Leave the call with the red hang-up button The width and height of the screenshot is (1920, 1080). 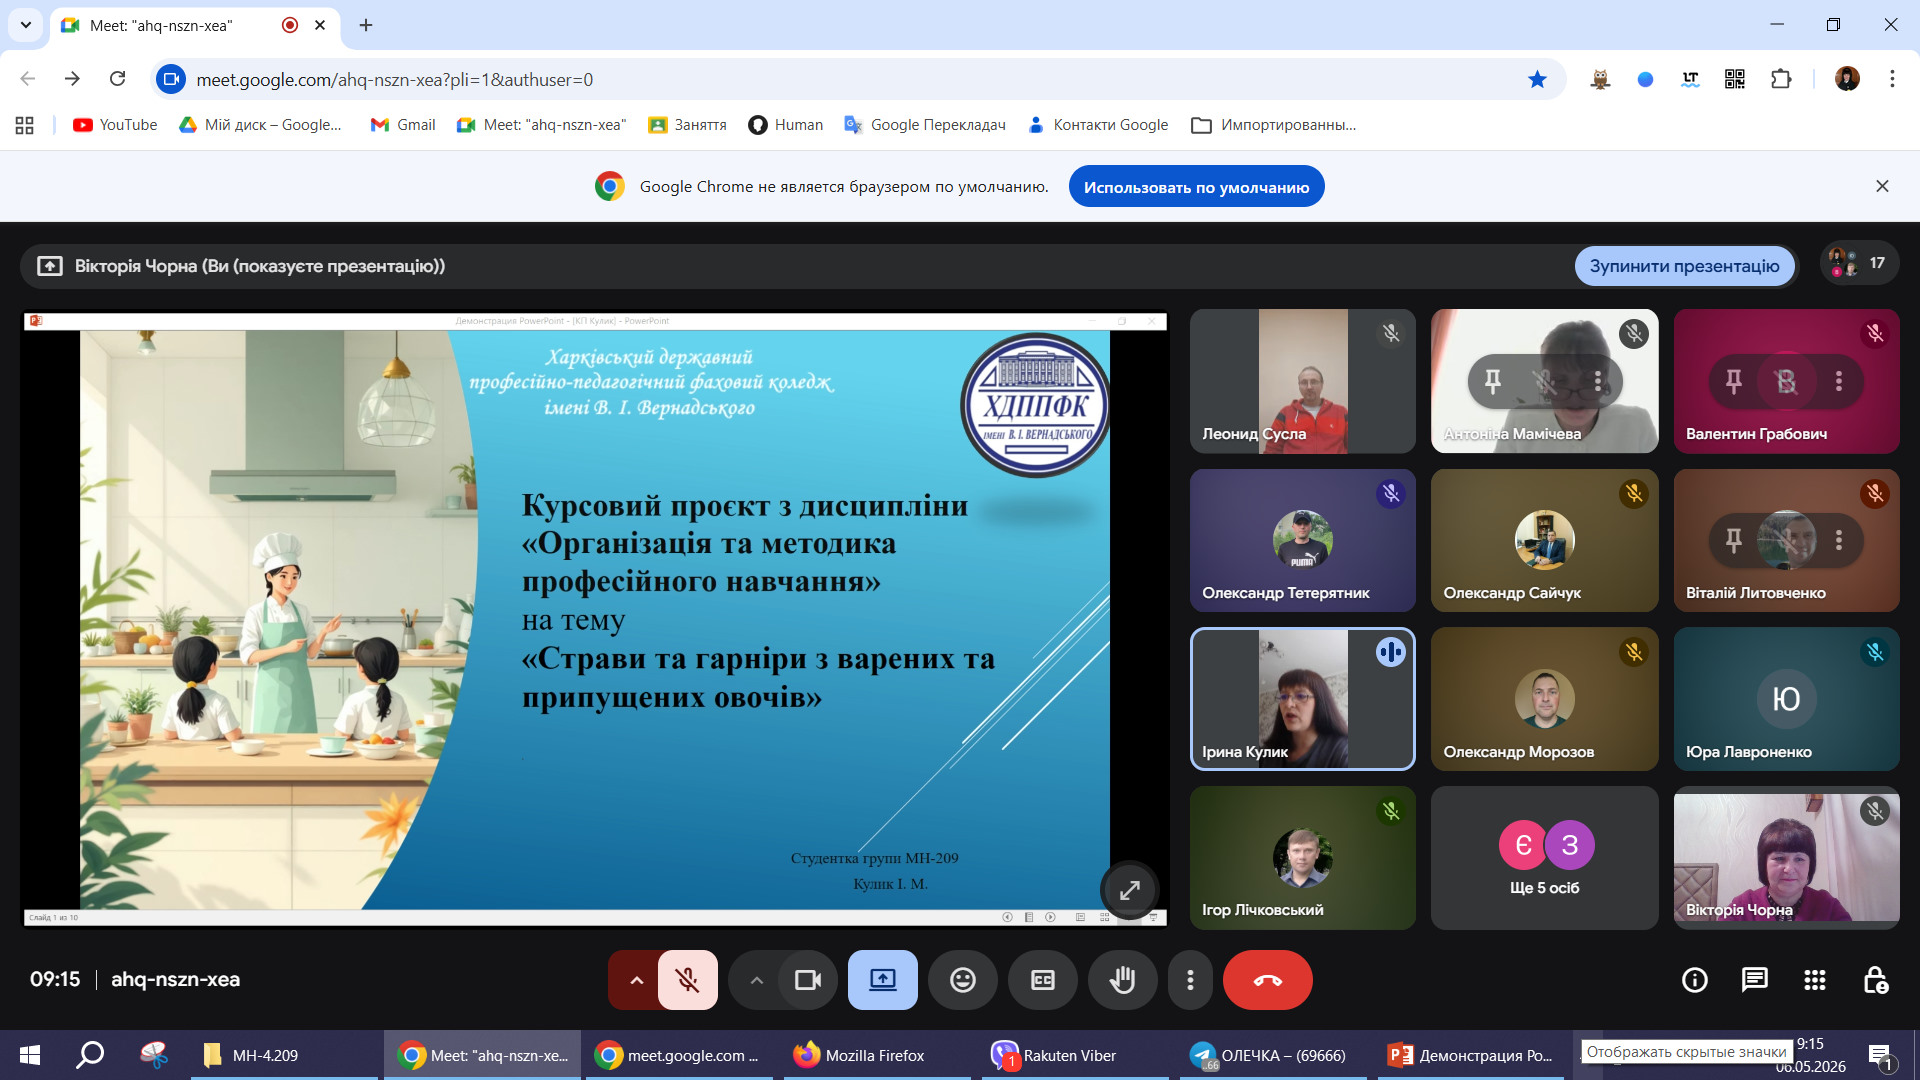[1268, 980]
